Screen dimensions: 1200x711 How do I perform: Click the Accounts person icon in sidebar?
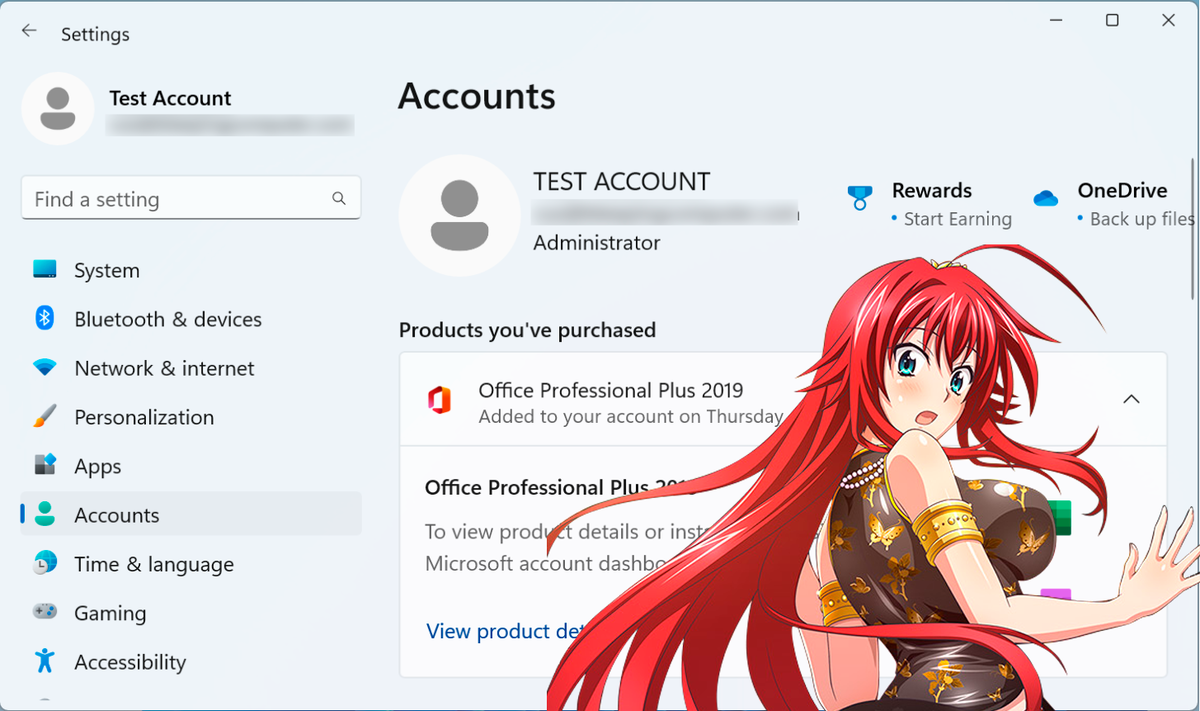click(45, 514)
